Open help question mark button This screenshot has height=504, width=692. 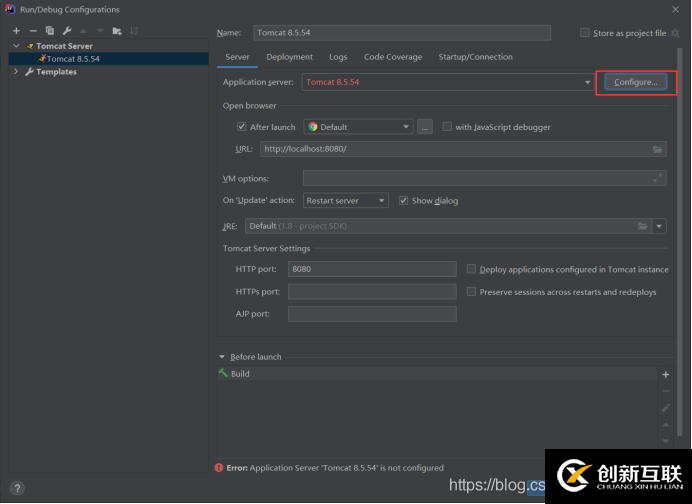[x=17, y=488]
